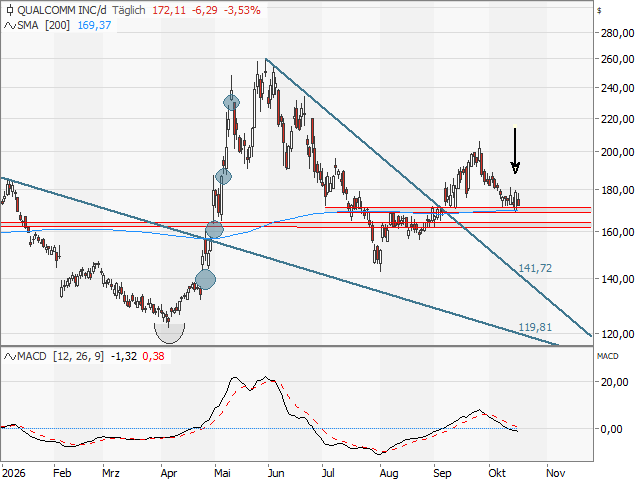Click the Sep month label
The width and height of the screenshot is (640, 480).
click(442, 473)
